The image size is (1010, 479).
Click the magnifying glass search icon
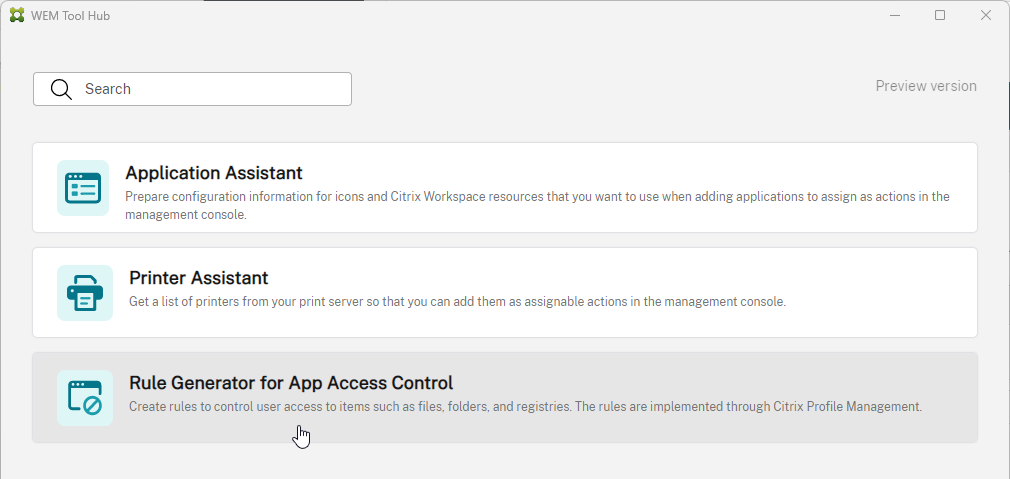click(x=61, y=89)
